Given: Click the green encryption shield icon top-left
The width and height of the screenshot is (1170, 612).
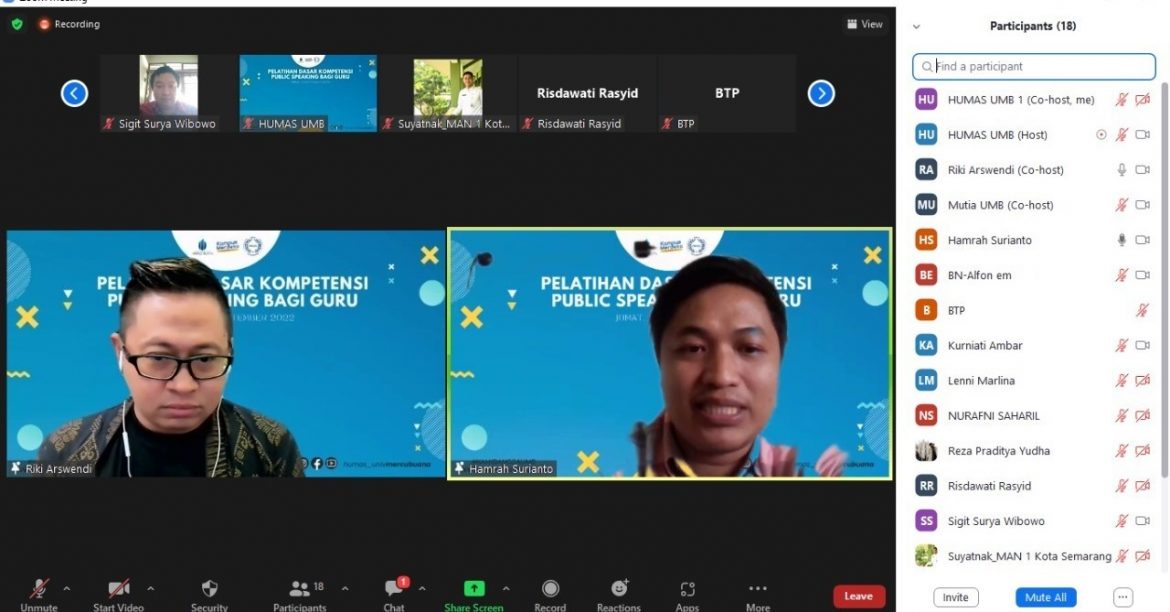Looking at the screenshot, I should pyautogui.click(x=16, y=23).
